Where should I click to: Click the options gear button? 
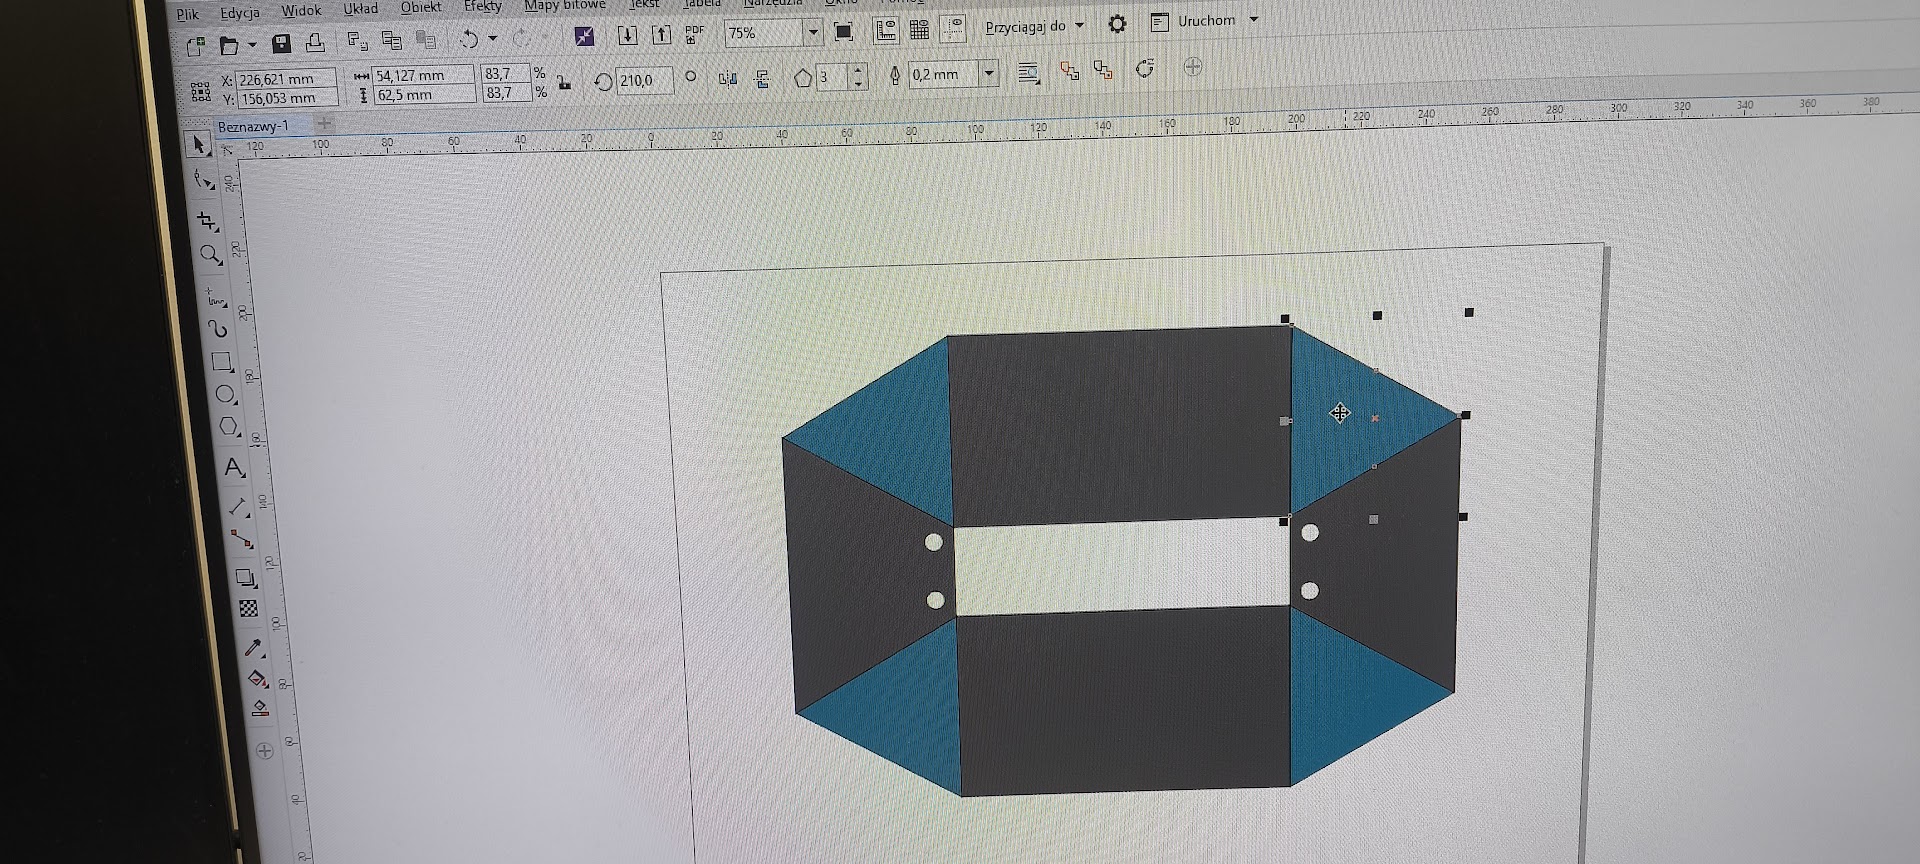[1117, 24]
